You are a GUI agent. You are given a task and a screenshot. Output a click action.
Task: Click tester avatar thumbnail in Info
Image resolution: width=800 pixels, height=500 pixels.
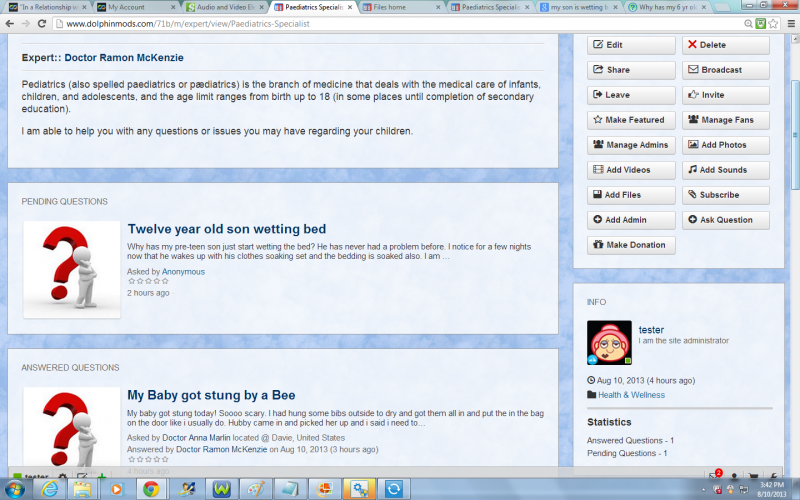(609, 342)
